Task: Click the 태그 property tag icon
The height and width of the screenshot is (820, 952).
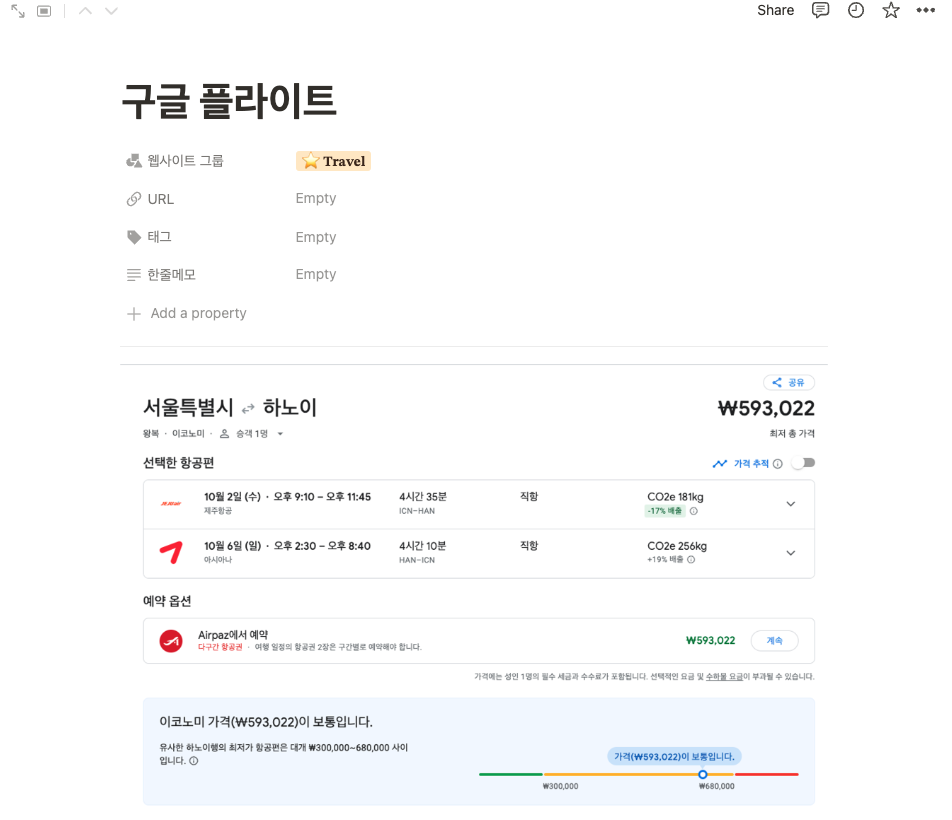Action: point(134,237)
